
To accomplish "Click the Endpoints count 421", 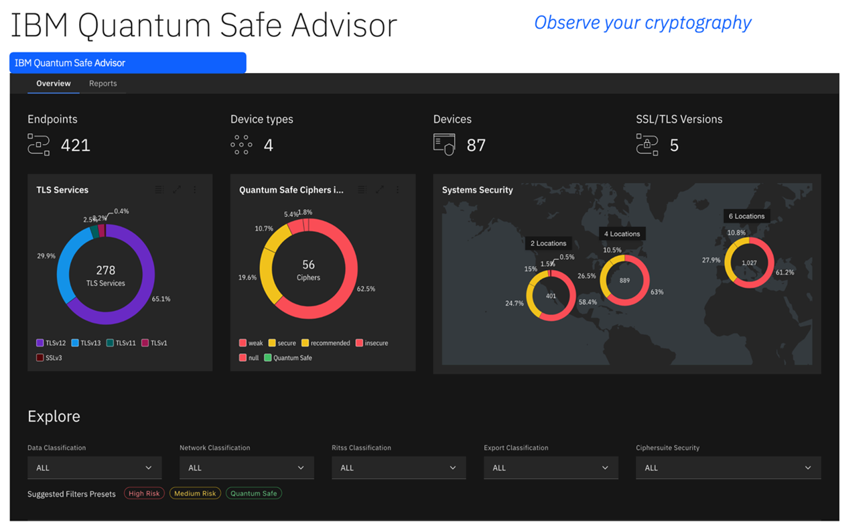I will 76,145.
